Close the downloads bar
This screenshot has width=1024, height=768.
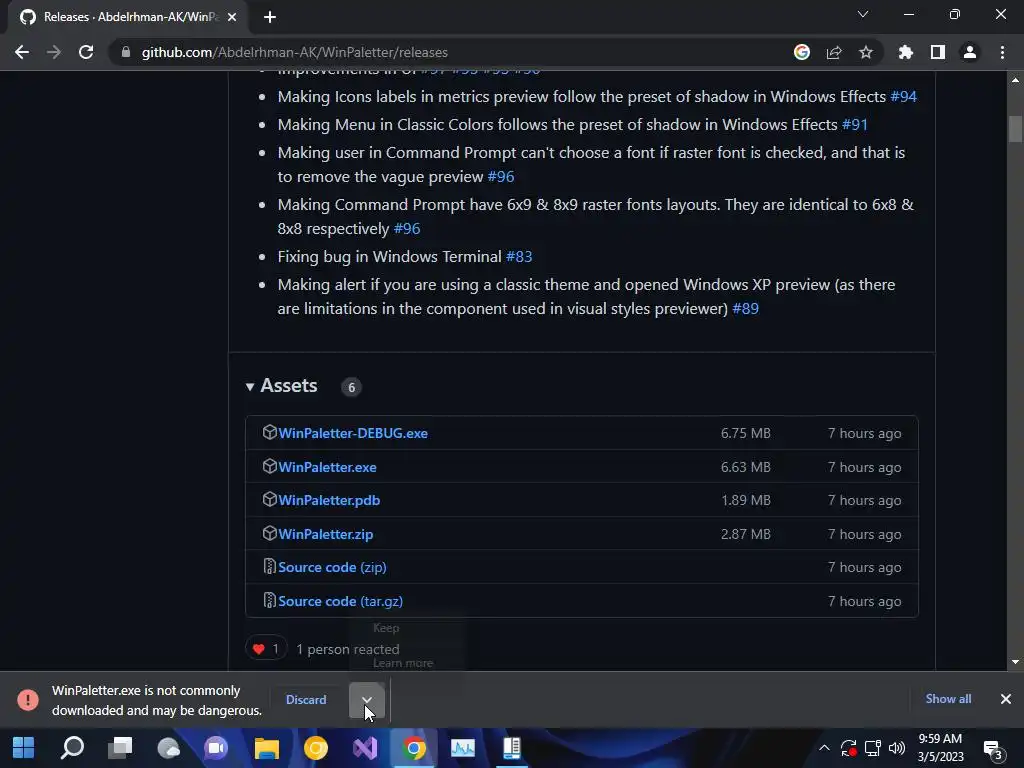coord(1005,699)
